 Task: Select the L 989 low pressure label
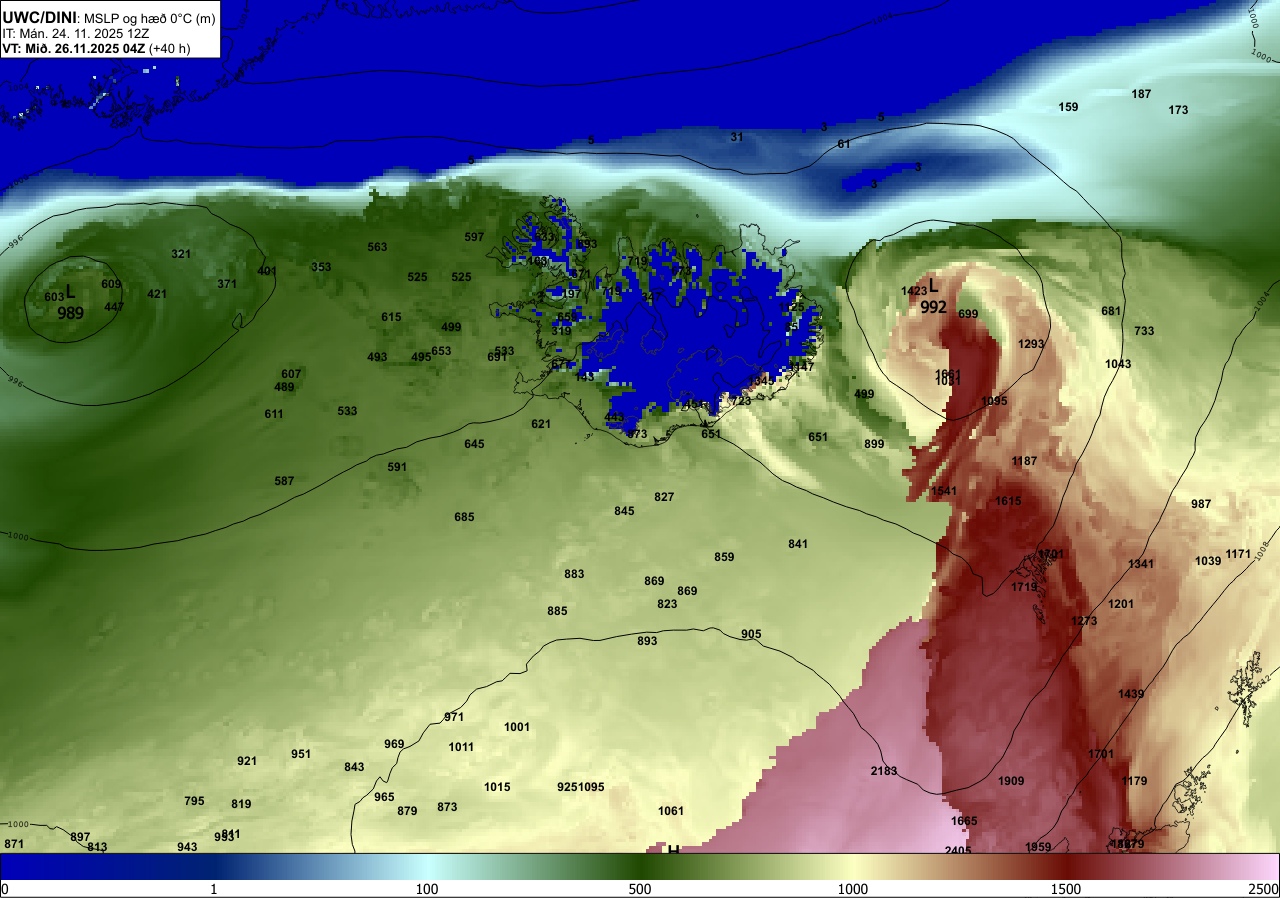tap(70, 303)
